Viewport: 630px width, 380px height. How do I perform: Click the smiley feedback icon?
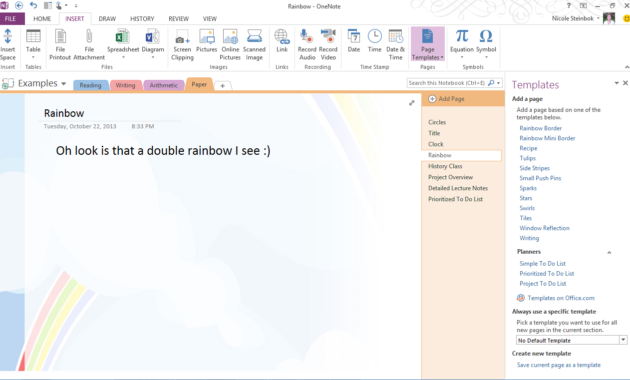(x=626, y=18)
